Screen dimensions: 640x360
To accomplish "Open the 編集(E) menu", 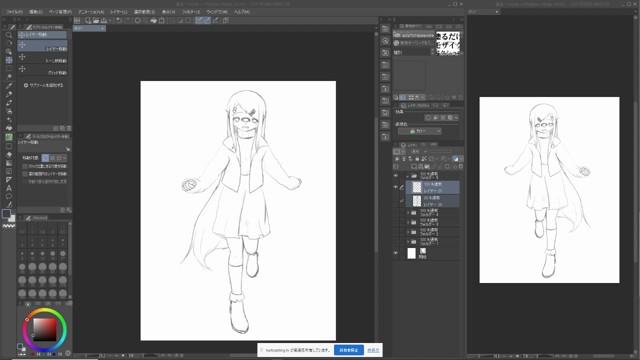I will click(x=36, y=12).
